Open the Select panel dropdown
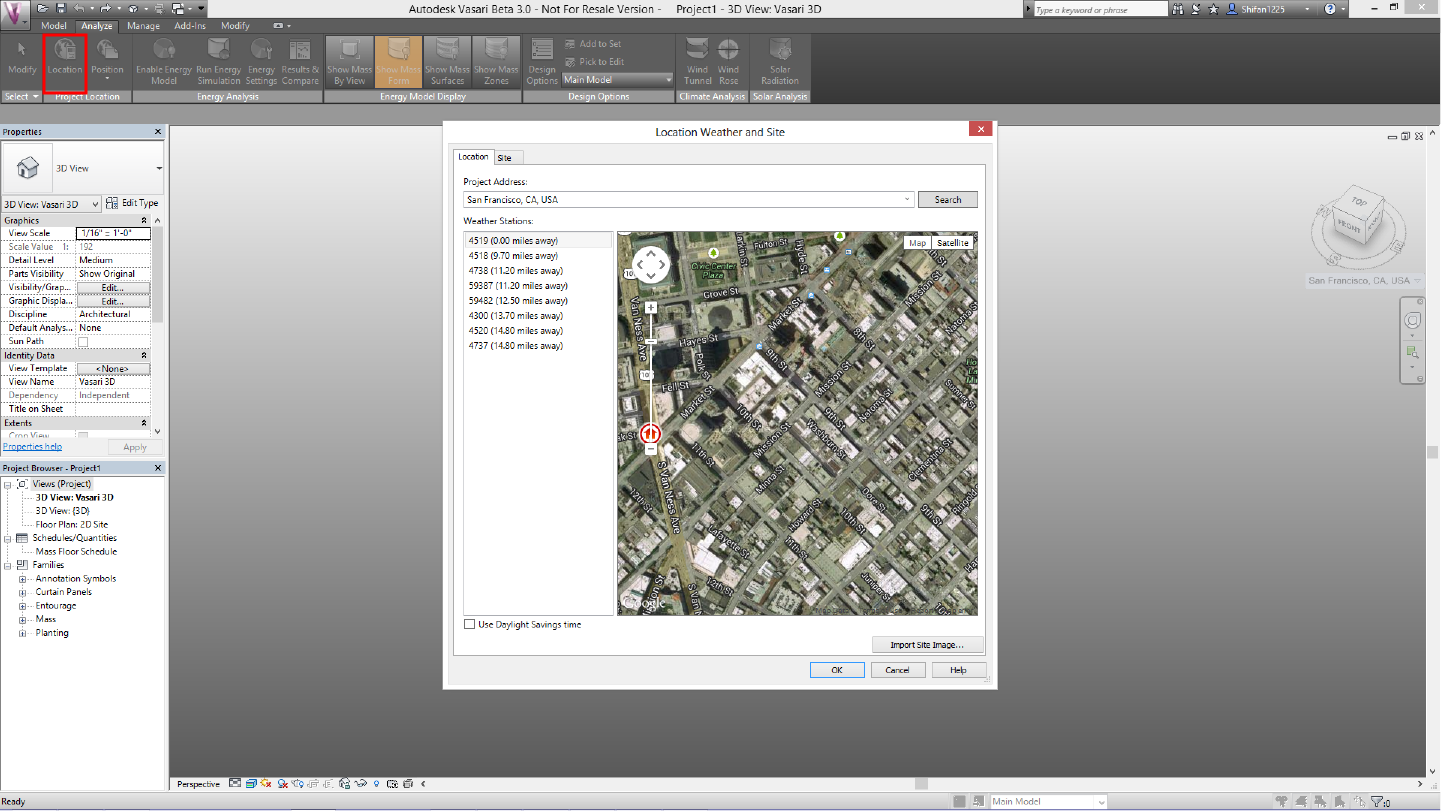The height and width of the screenshot is (811, 1441). [22, 96]
